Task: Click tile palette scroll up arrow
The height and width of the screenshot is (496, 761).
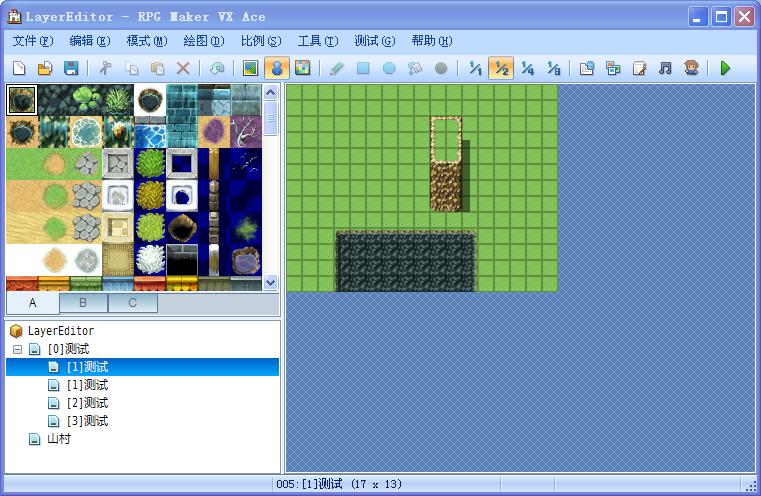Action: [271, 92]
